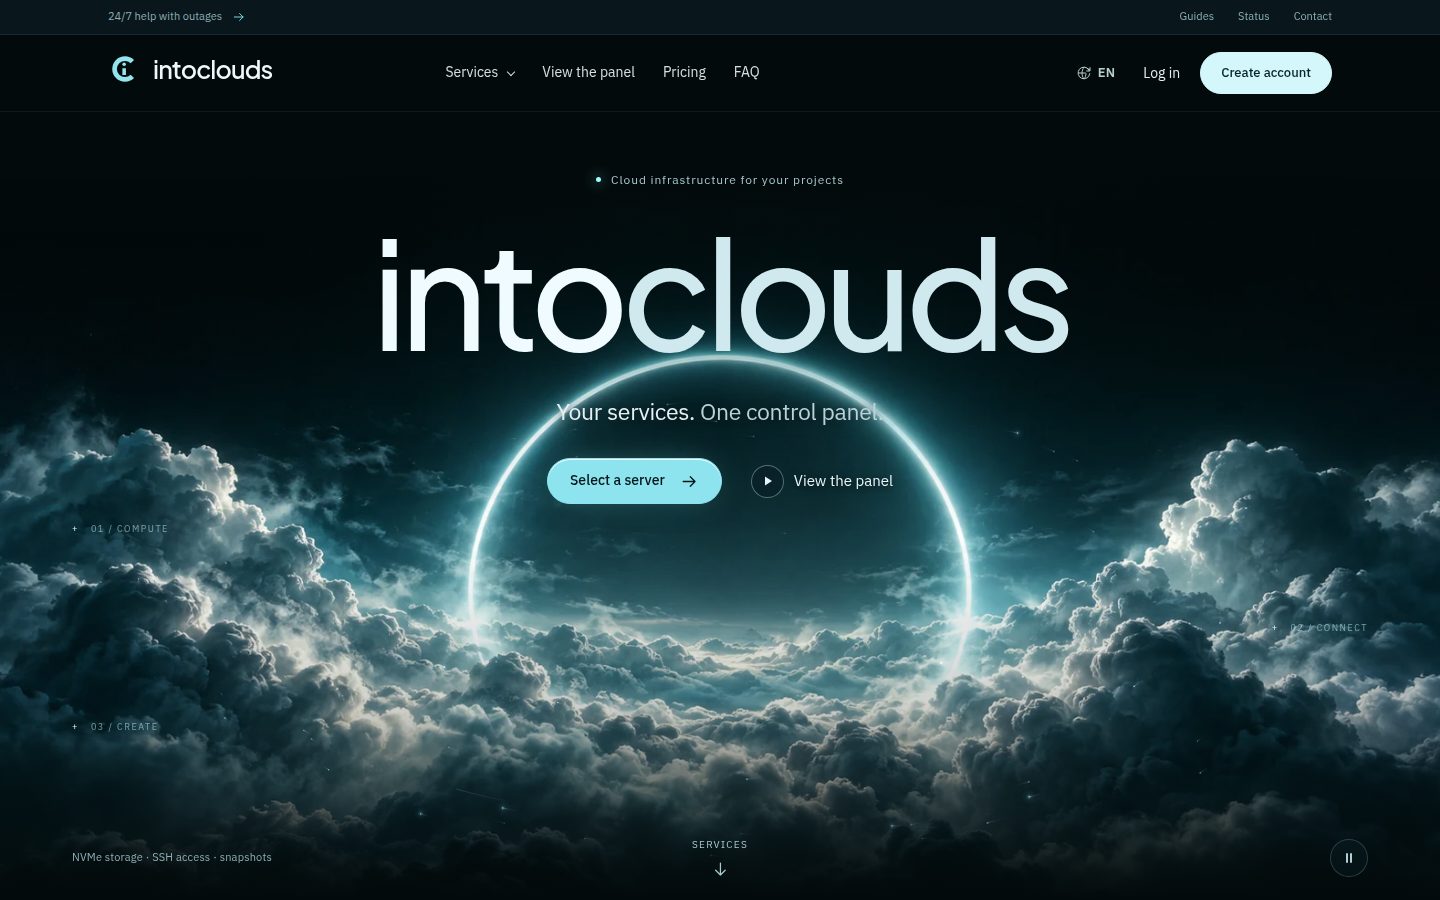Screen dimensions: 1440x900
Task: Select the 02 / CONNECT marker
Action: click(1319, 628)
